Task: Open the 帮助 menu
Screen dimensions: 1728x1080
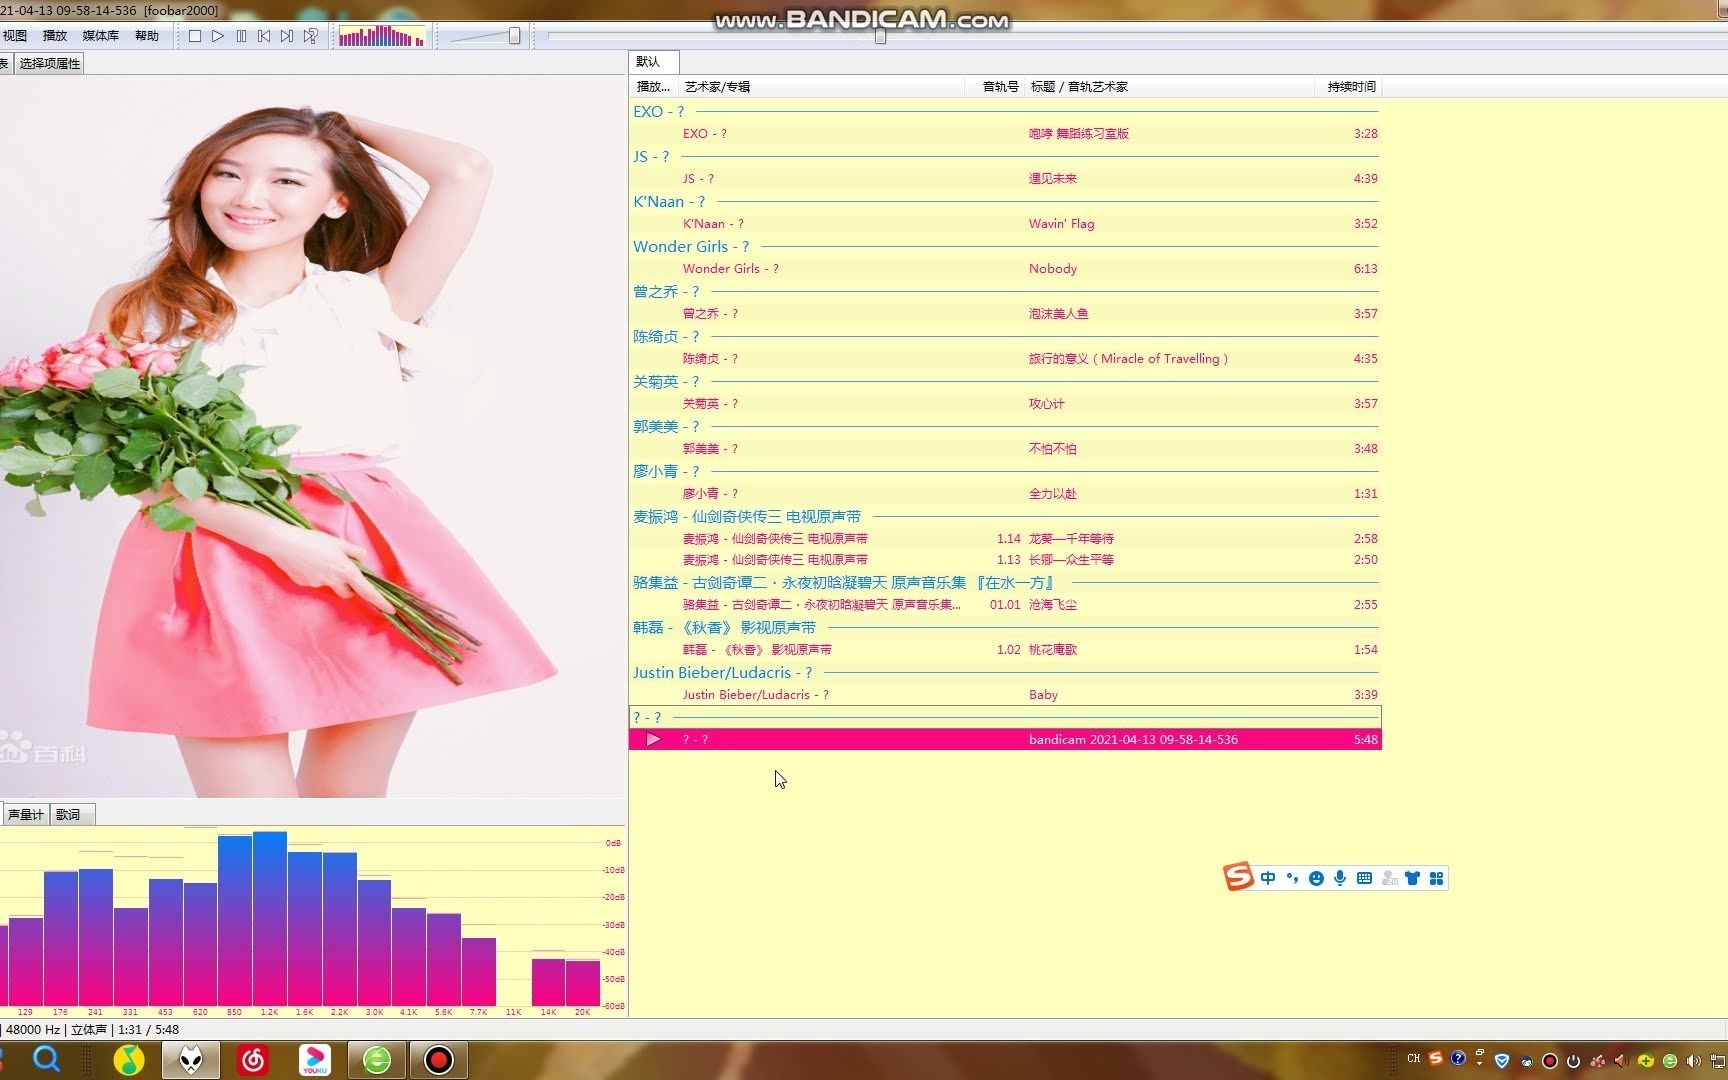Action: [x=147, y=36]
